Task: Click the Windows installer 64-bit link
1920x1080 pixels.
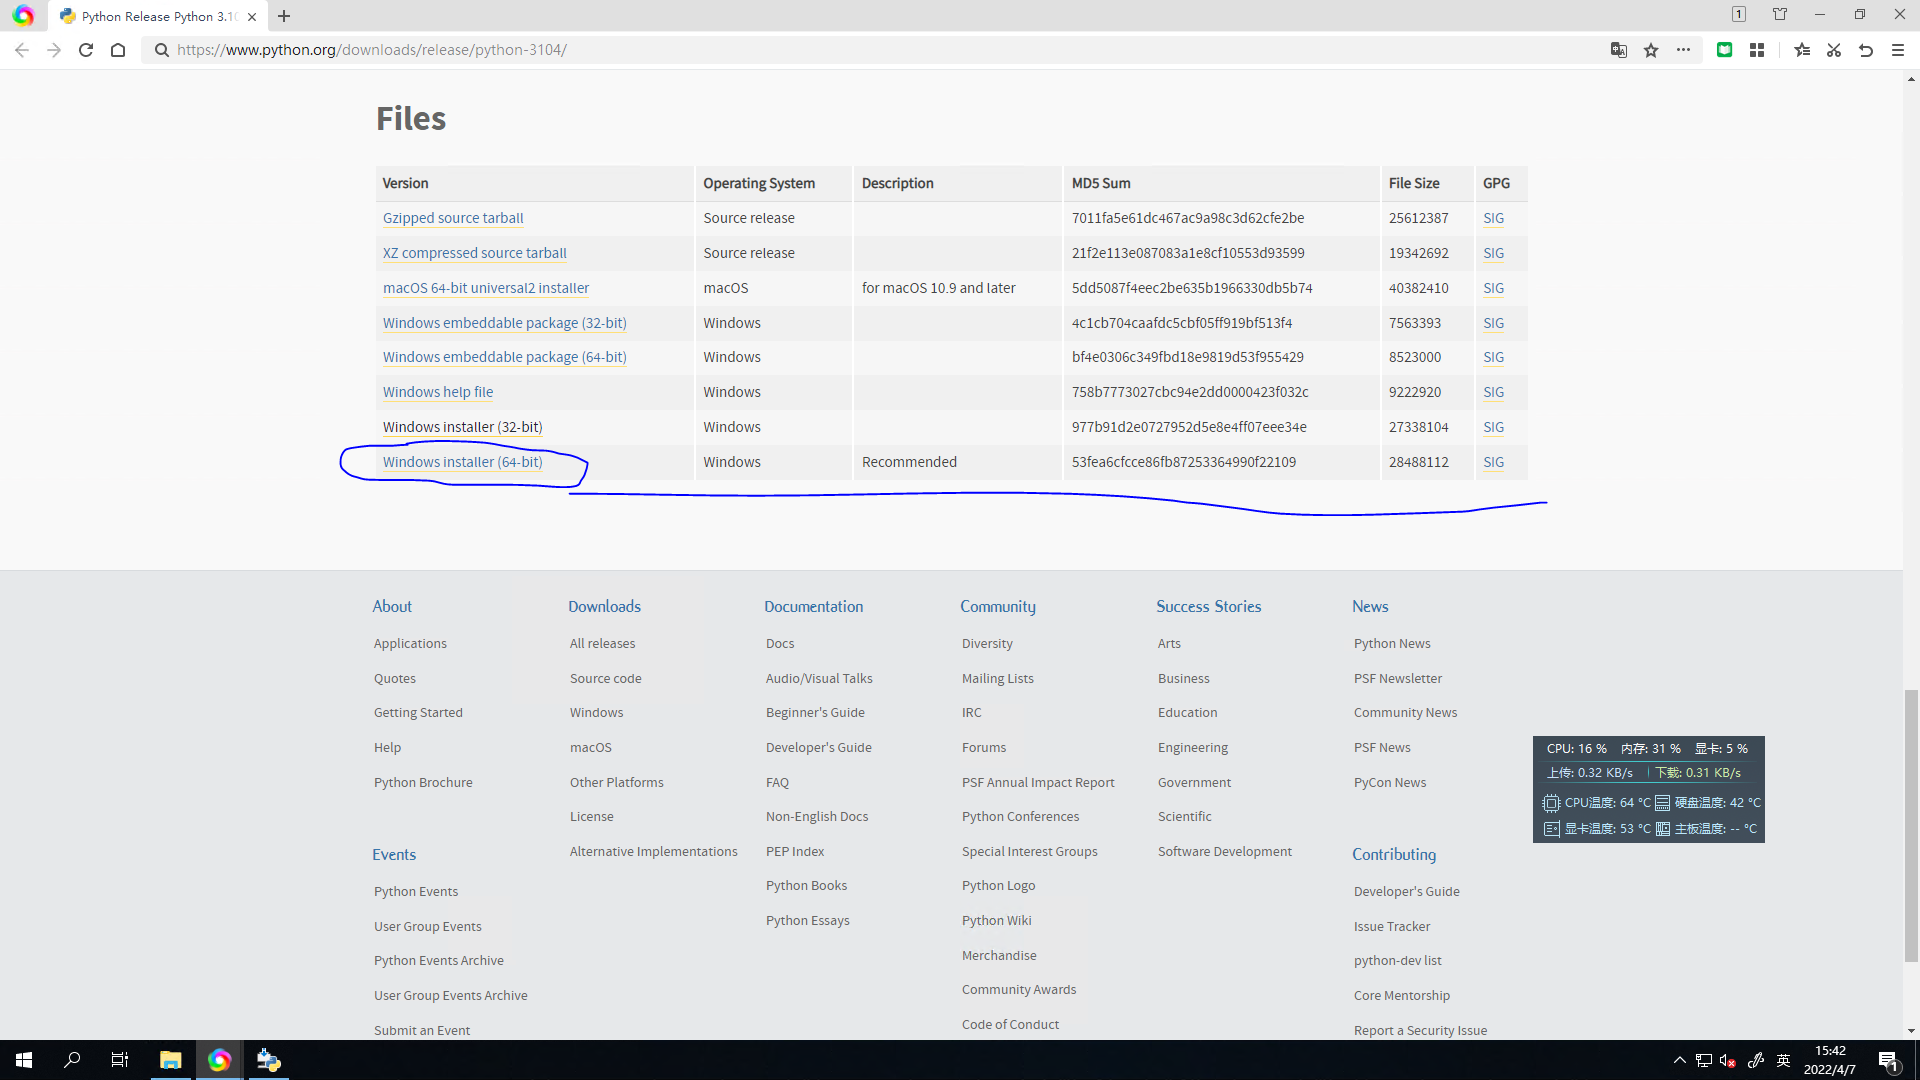Action: click(462, 462)
